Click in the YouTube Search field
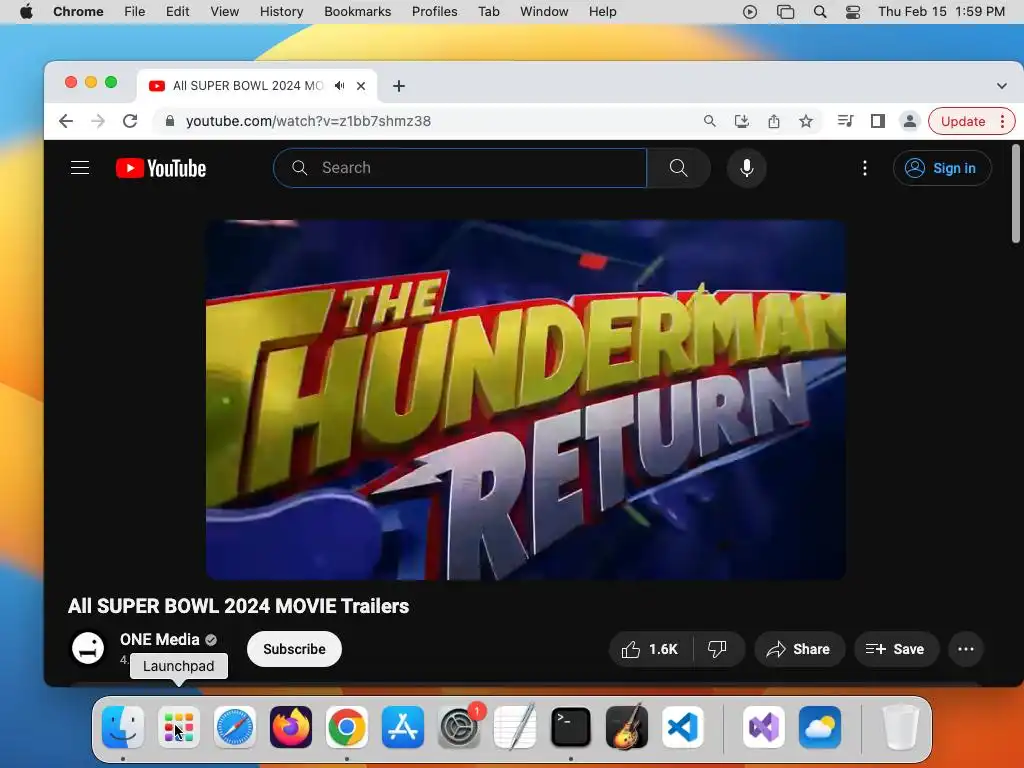This screenshot has height=768, width=1024. [460, 168]
